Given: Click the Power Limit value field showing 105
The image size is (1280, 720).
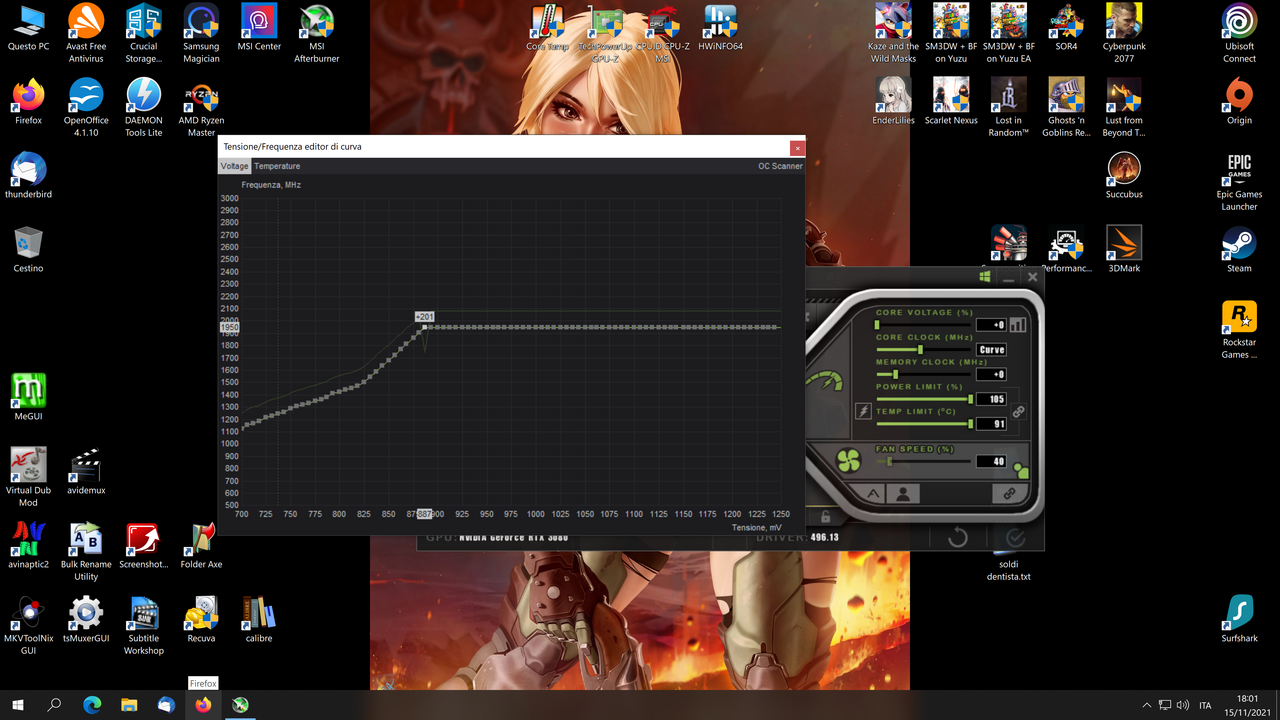Looking at the screenshot, I should [991, 399].
